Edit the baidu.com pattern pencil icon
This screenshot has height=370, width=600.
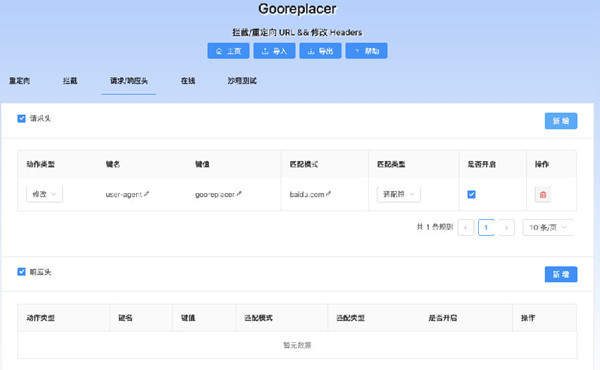click(x=328, y=194)
